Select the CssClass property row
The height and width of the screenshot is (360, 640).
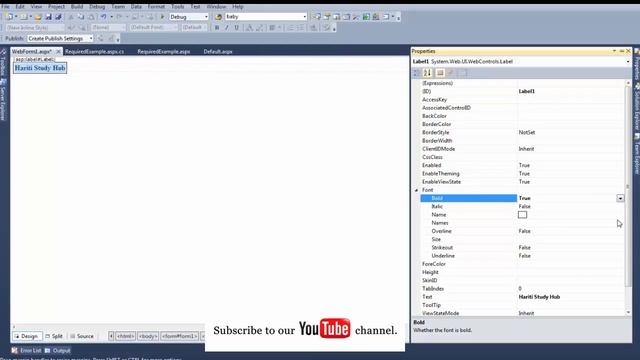coord(522,157)
